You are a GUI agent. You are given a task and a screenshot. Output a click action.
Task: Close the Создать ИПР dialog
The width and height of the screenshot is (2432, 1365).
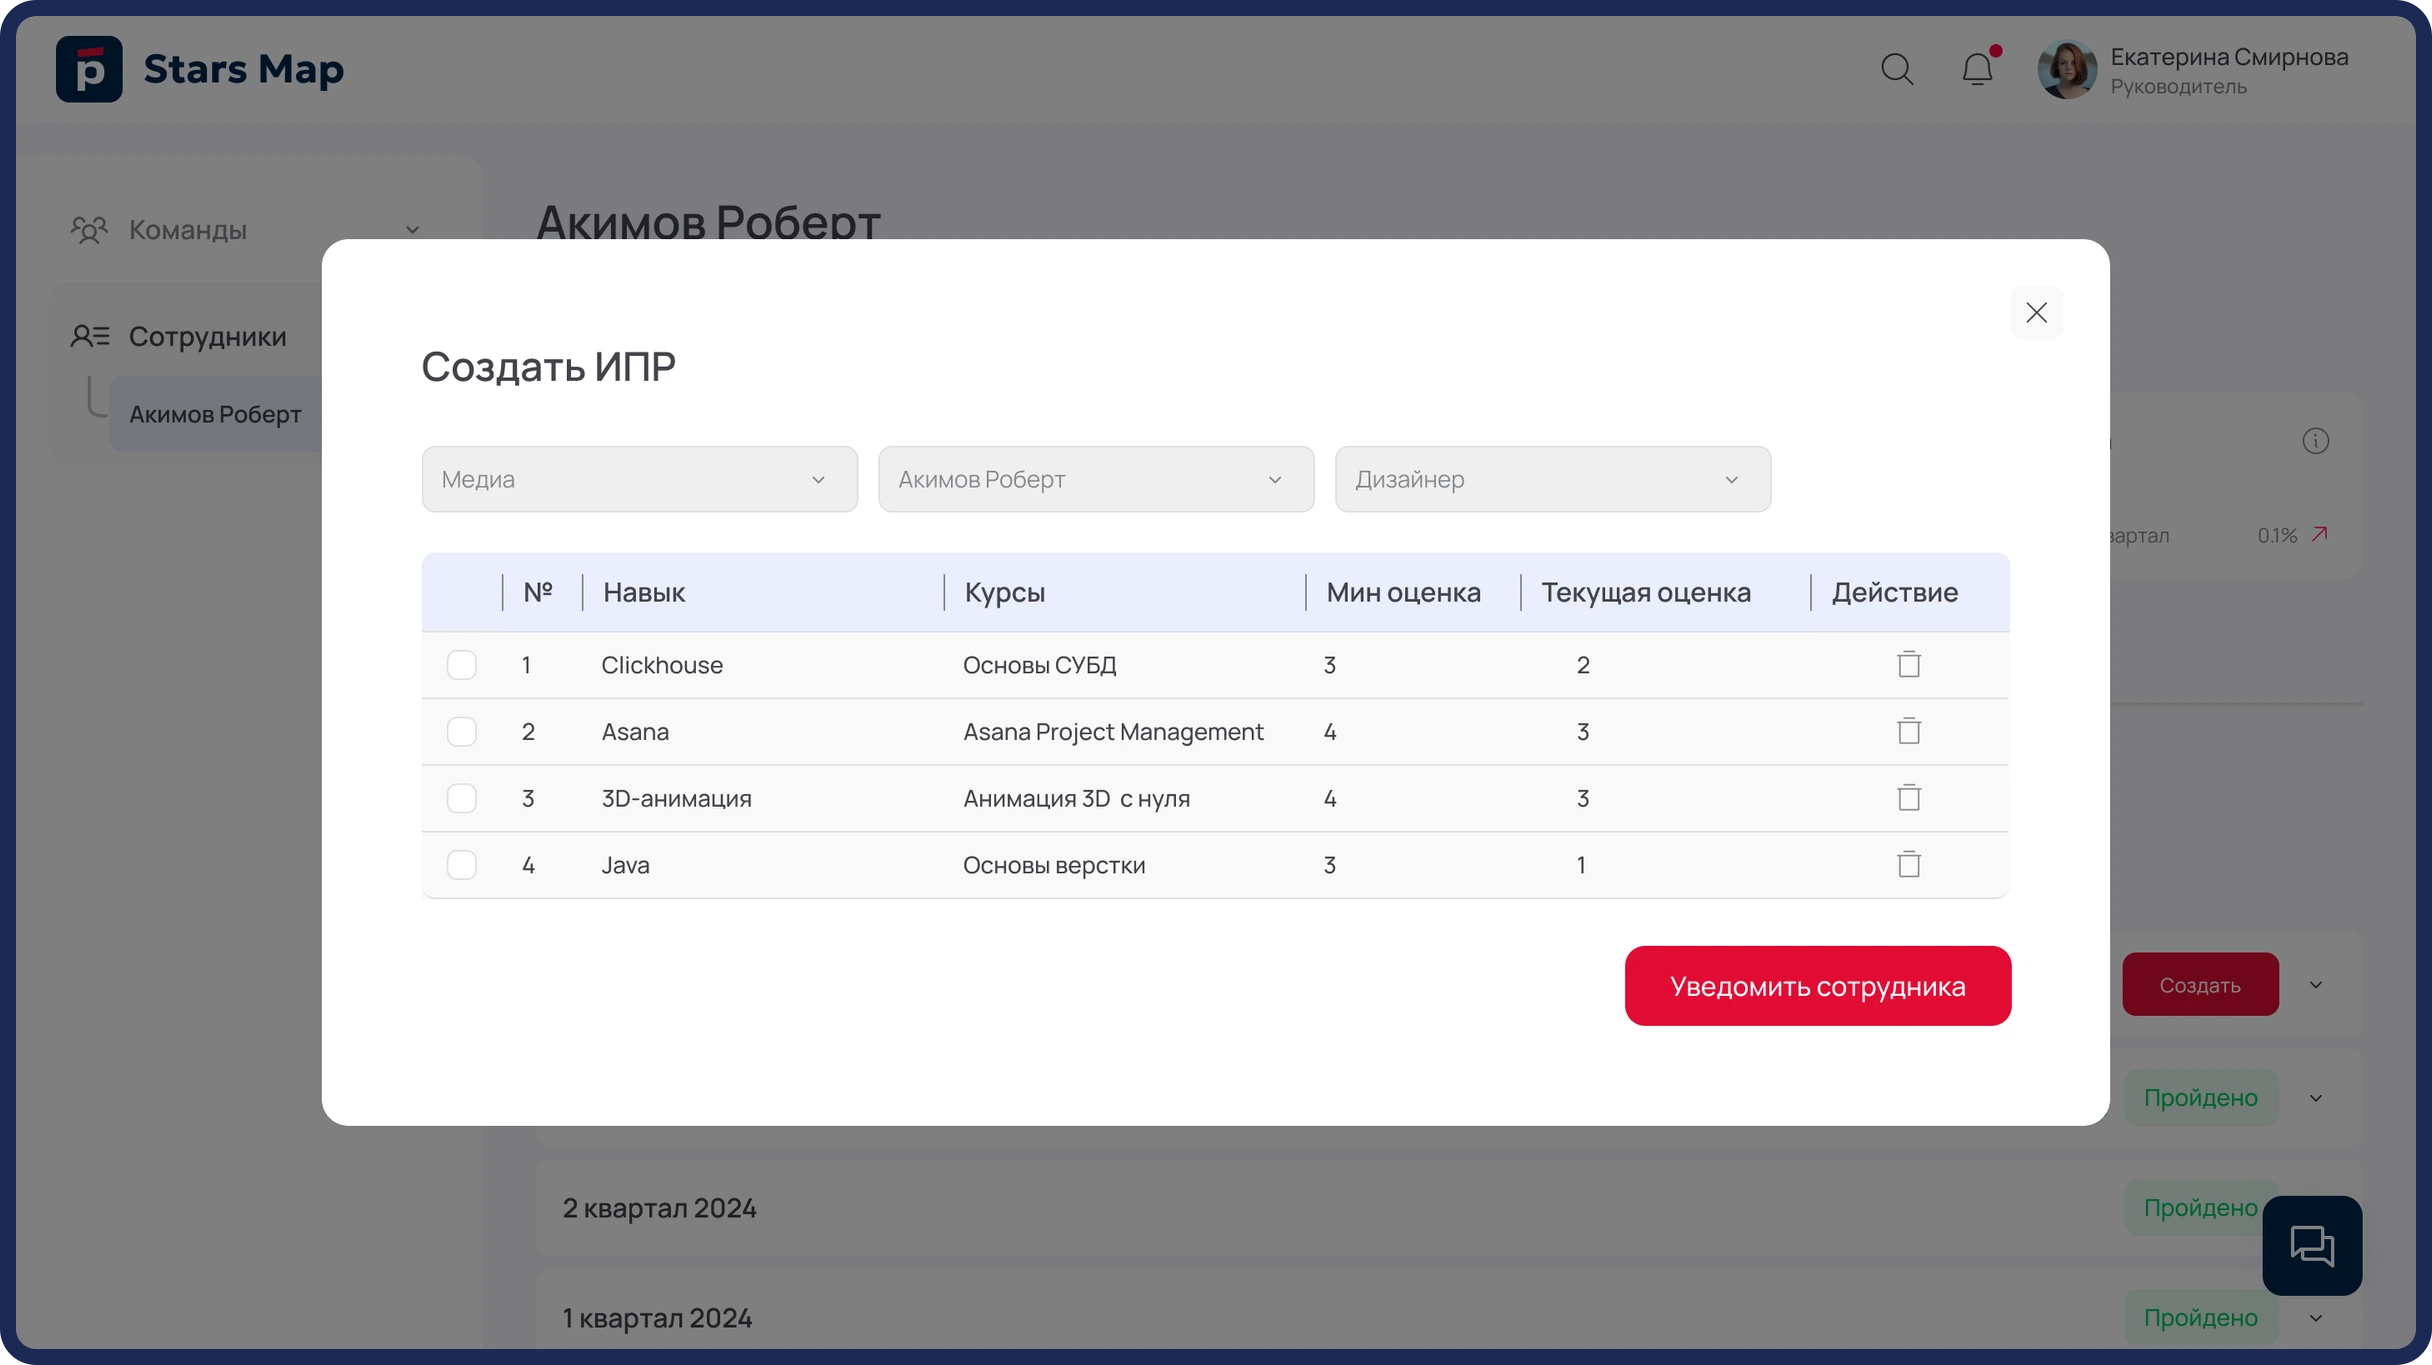click(2036, 313)
